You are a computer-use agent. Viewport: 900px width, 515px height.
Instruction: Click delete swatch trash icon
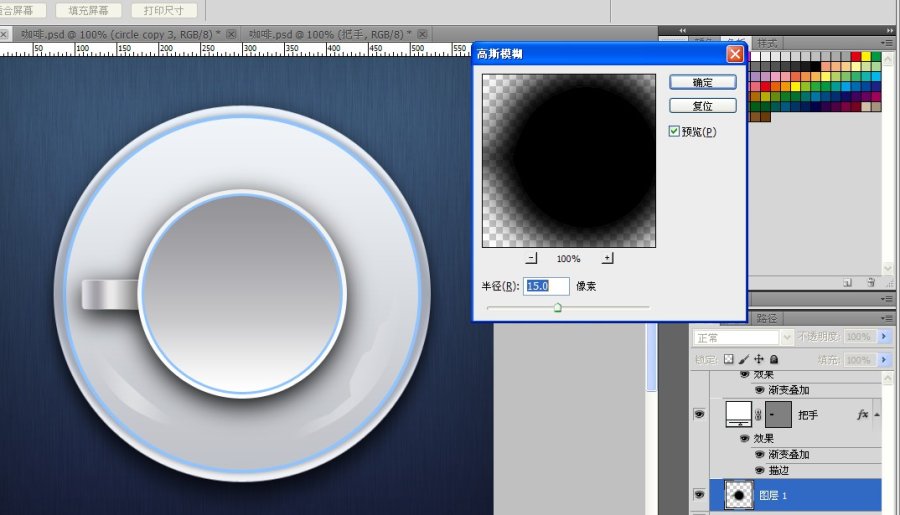pos(871,282)
